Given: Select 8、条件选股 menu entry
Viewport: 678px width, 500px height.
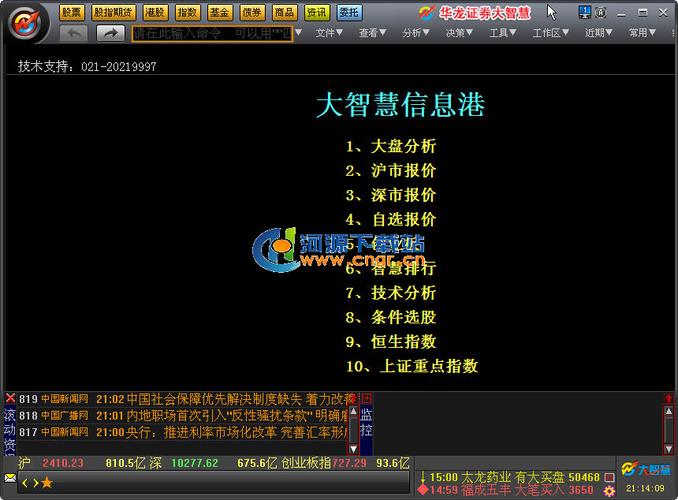Looking at the screenshot, I should pyautogui.click(x=390, y=317).
